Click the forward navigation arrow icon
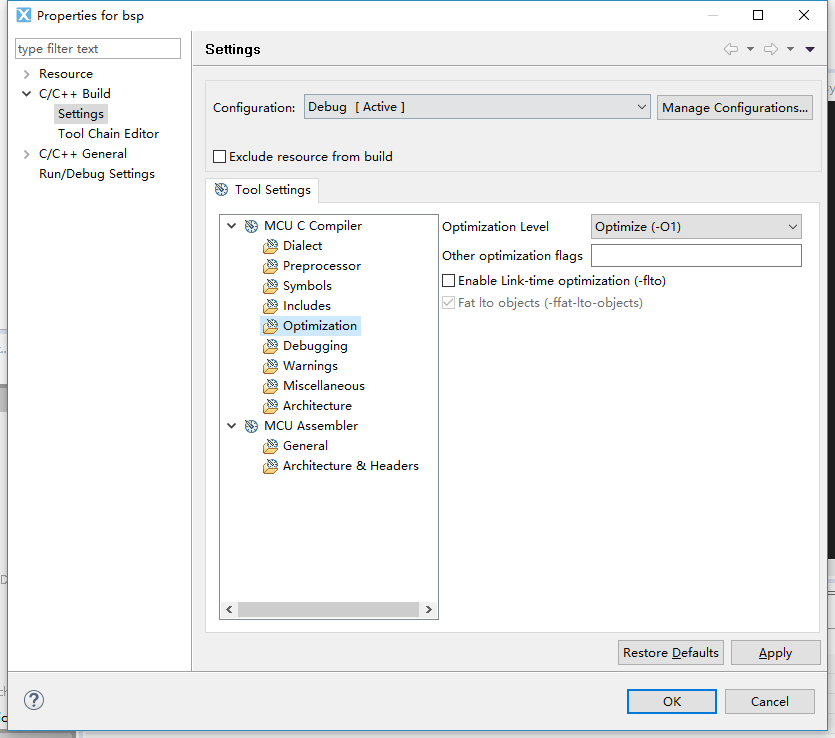The height and width of the screenshot is (738, 835). (x=771, y=49)
